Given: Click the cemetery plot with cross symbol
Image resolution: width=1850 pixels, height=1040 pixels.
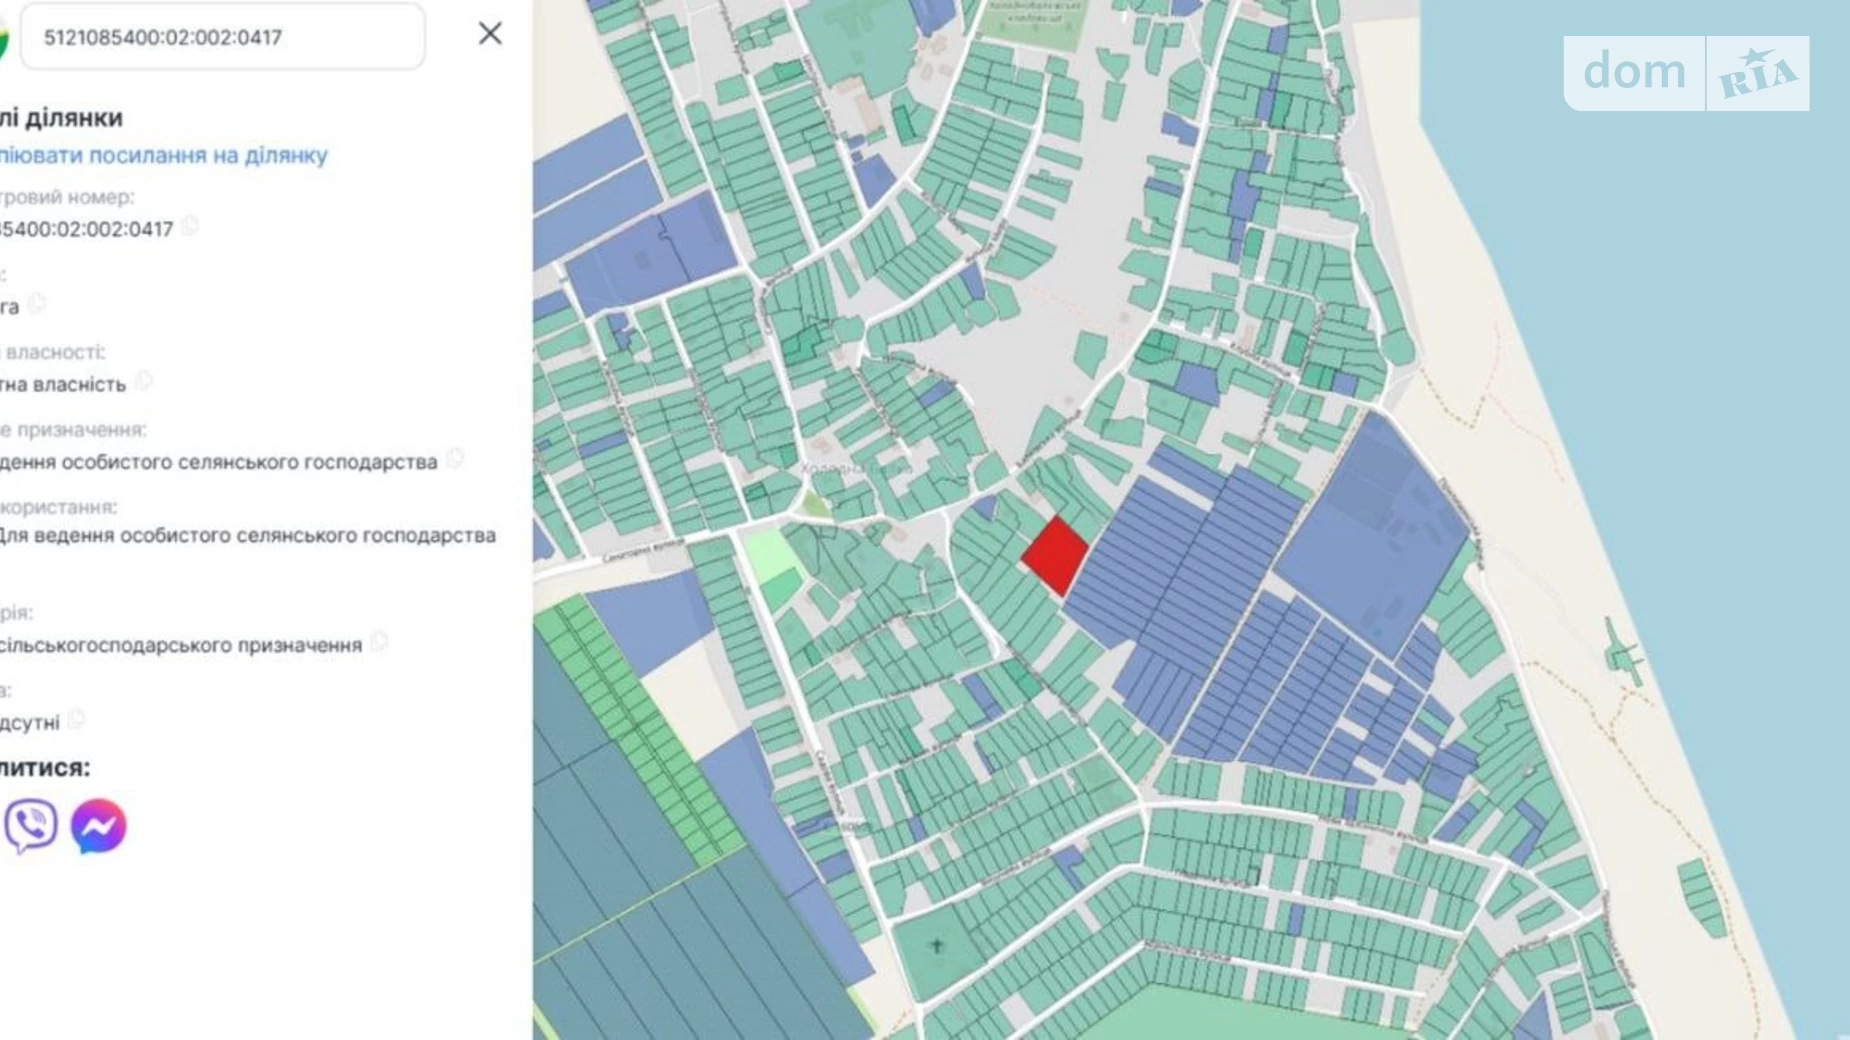Looking at the screenshot, I should tap(937, 946).
